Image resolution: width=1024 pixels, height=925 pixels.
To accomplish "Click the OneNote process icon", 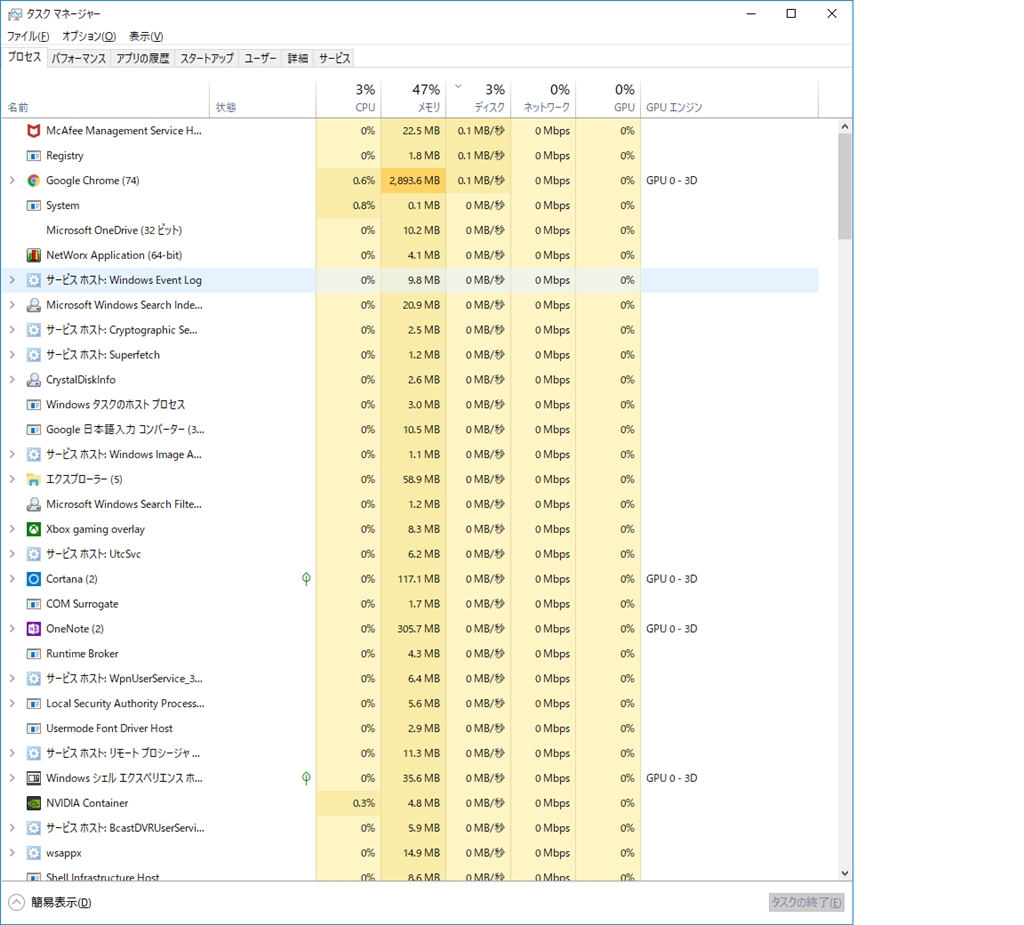I will click(x=33, y=628).
